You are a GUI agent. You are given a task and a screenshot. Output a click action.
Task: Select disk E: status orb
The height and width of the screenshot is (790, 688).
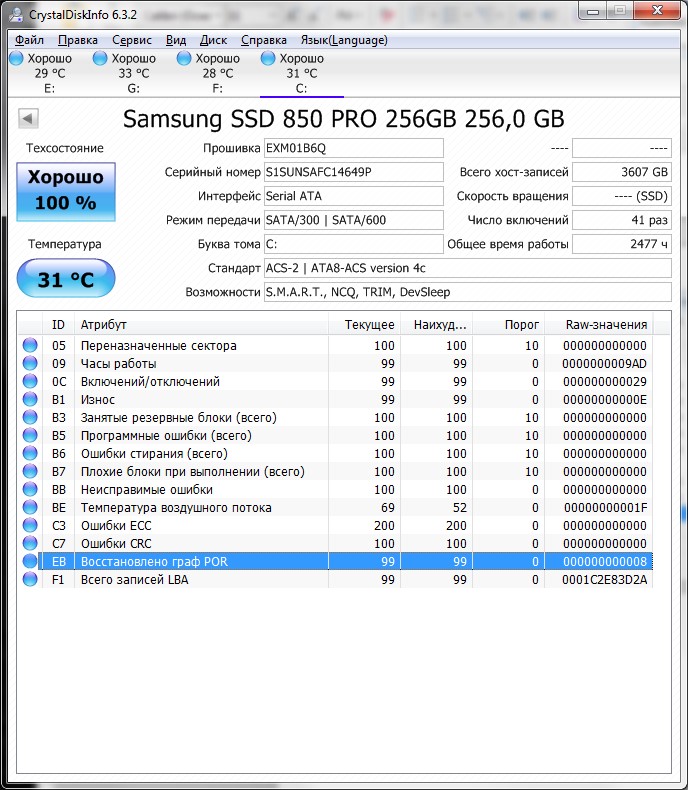pyautogui.click(x=16, y=58)
